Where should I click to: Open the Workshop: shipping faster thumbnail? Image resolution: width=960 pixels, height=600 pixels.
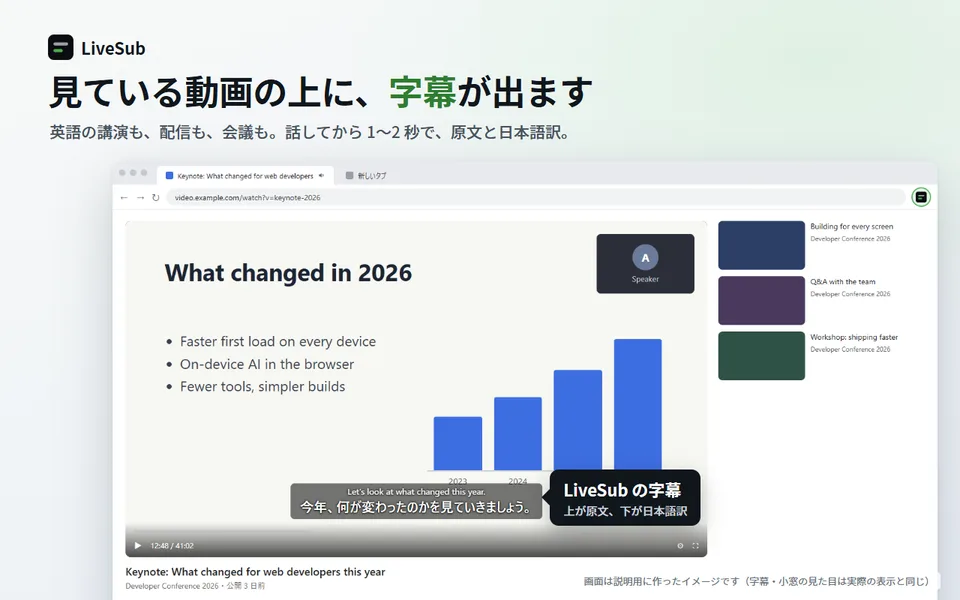coord(762,356)
